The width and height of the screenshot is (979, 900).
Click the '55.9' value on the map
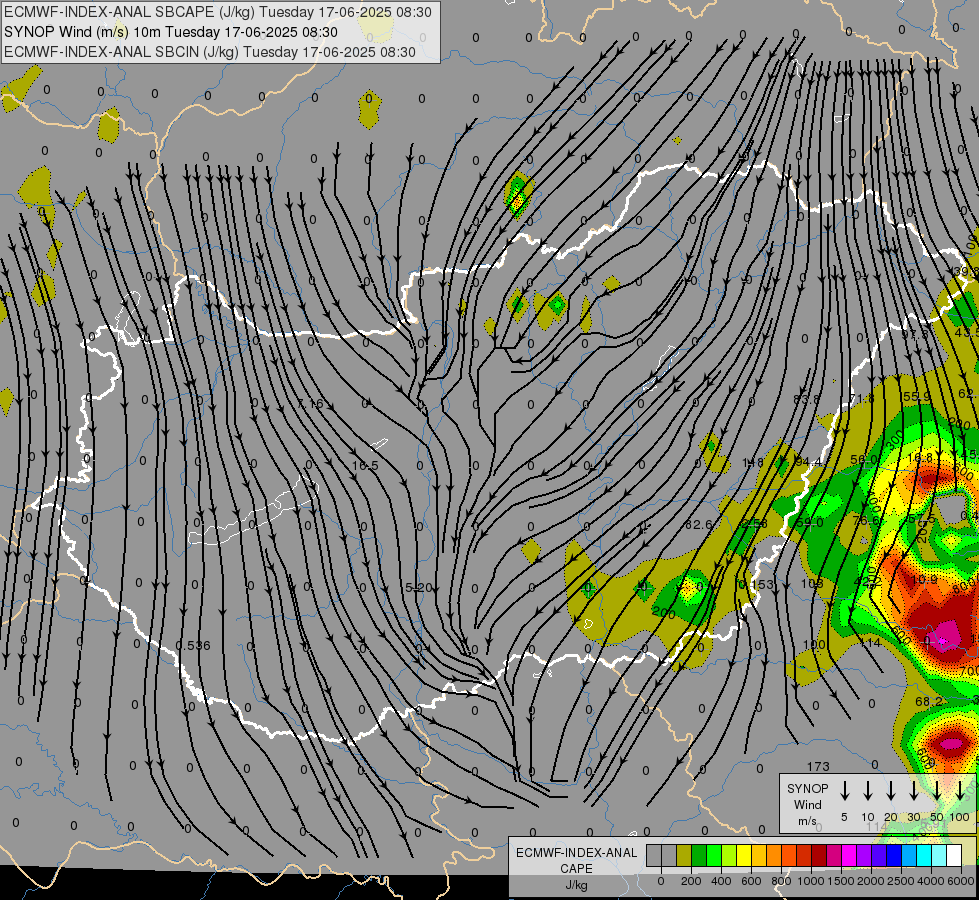[917, 397]
